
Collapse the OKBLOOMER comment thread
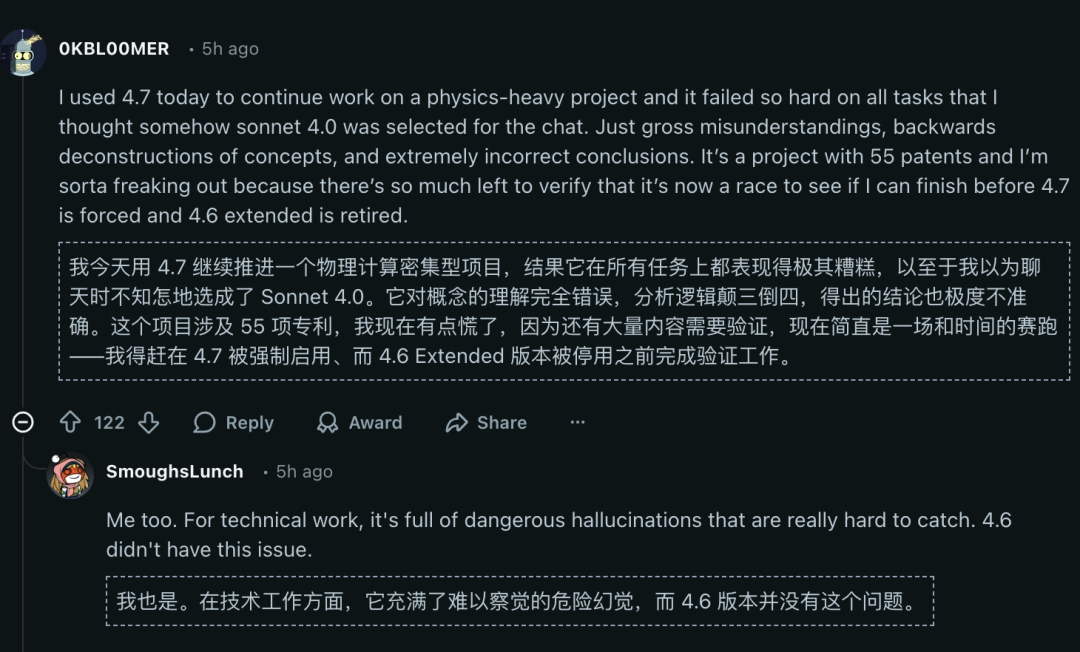click(x=22, y=422)
